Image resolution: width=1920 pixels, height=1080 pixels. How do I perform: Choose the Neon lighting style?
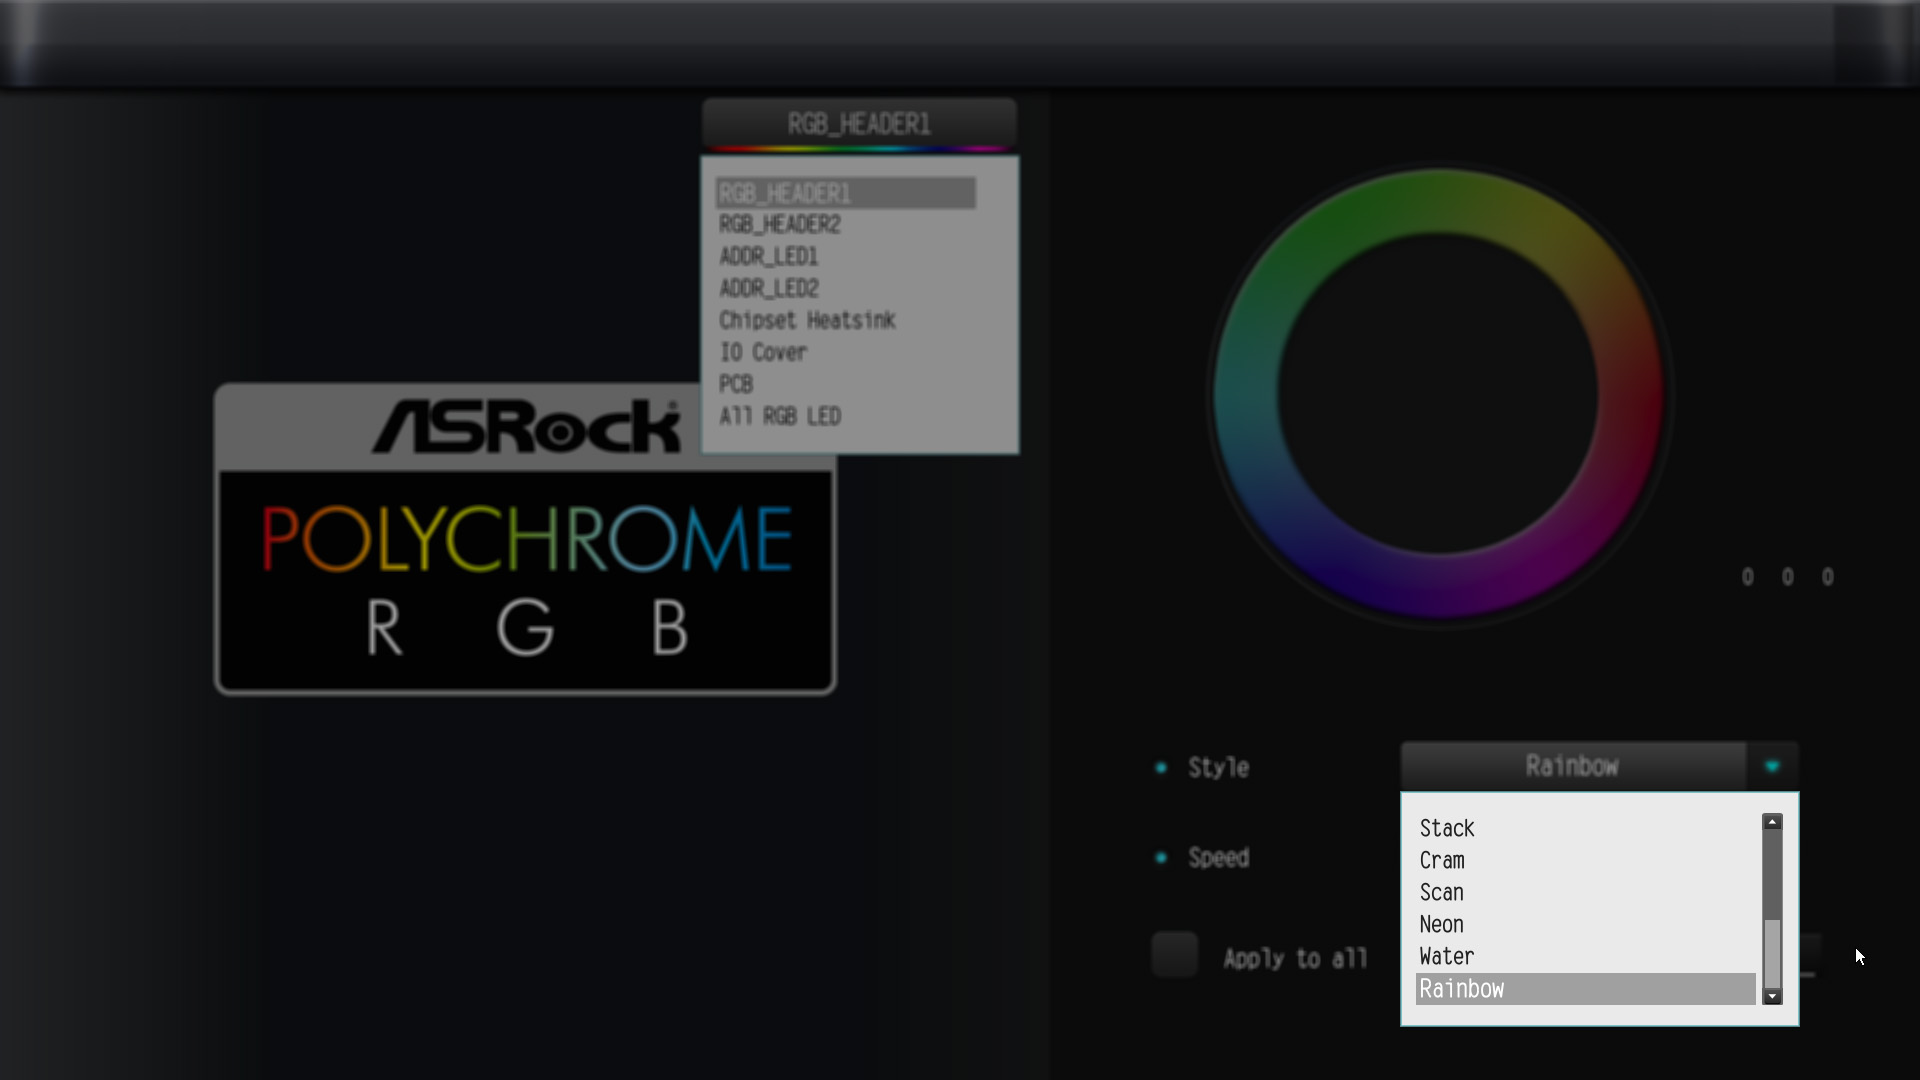click(x=1441, y=924)
